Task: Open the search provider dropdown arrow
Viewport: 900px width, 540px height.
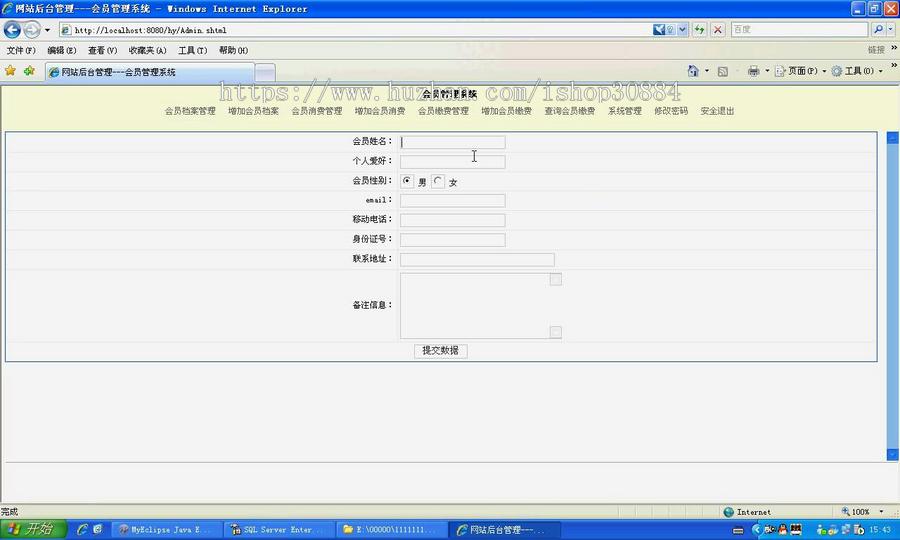Action: click(x=890, y=29)
